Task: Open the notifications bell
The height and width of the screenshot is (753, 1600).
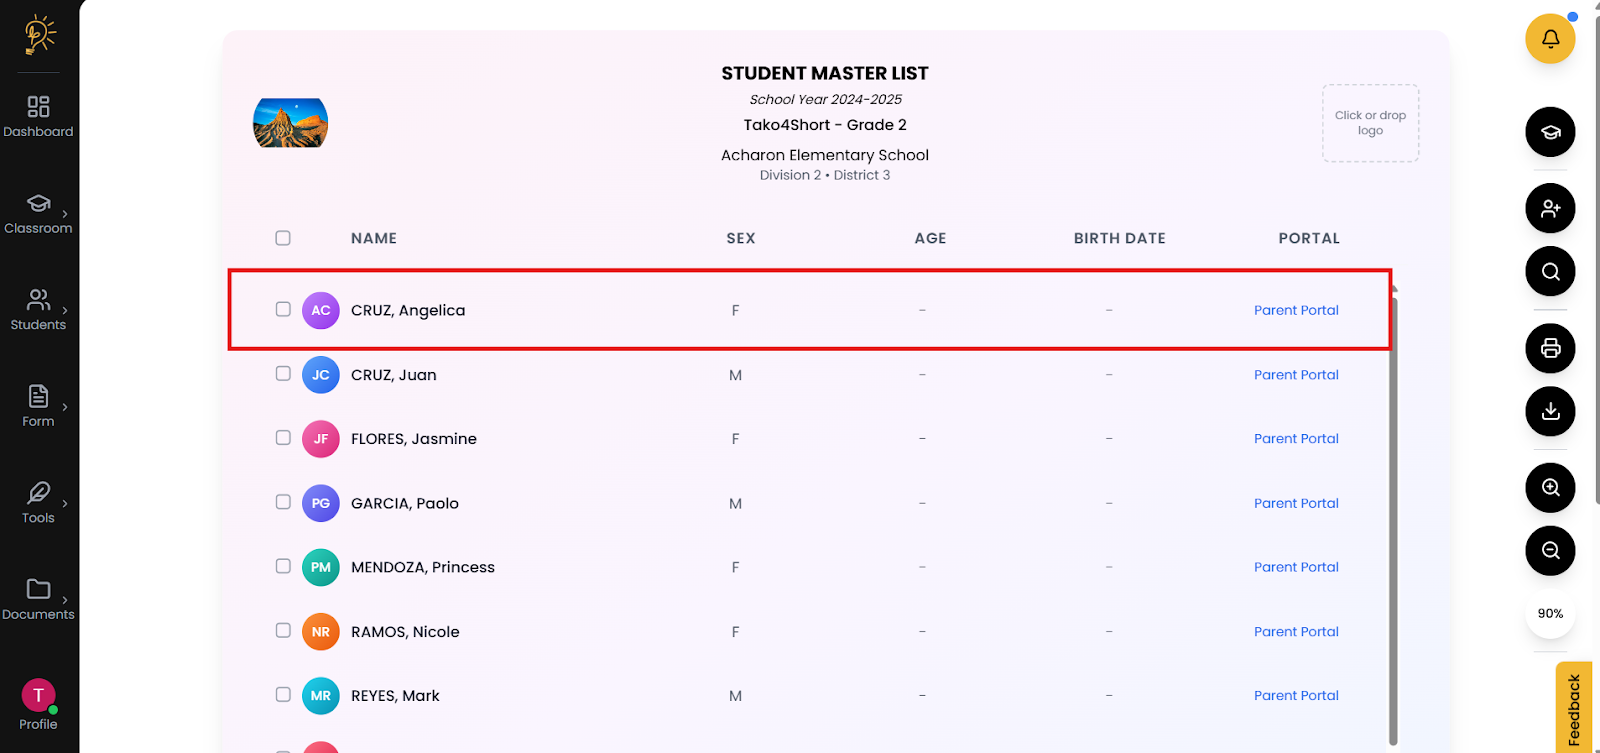Action: tap(1550, 39)
